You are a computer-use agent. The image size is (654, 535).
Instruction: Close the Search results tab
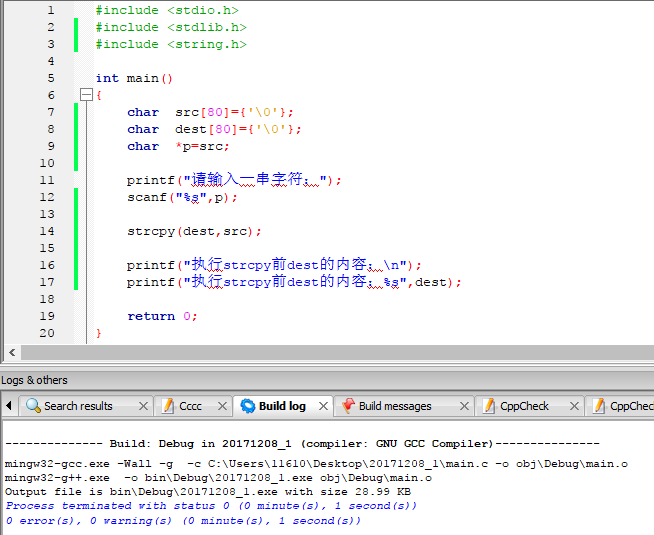(143, 406)
